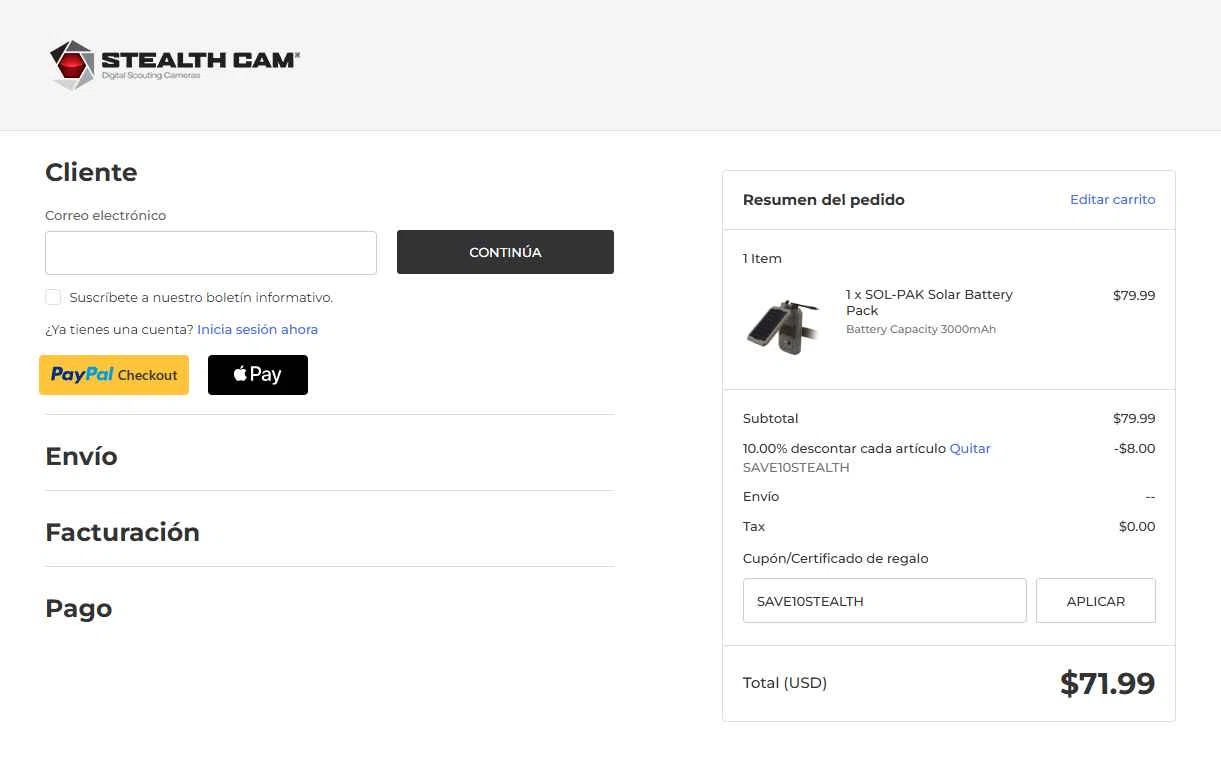This screenshot has height=783, width=1221.
Task: Click the SAVE10STEALTH code under discount line
Action: 796,467
